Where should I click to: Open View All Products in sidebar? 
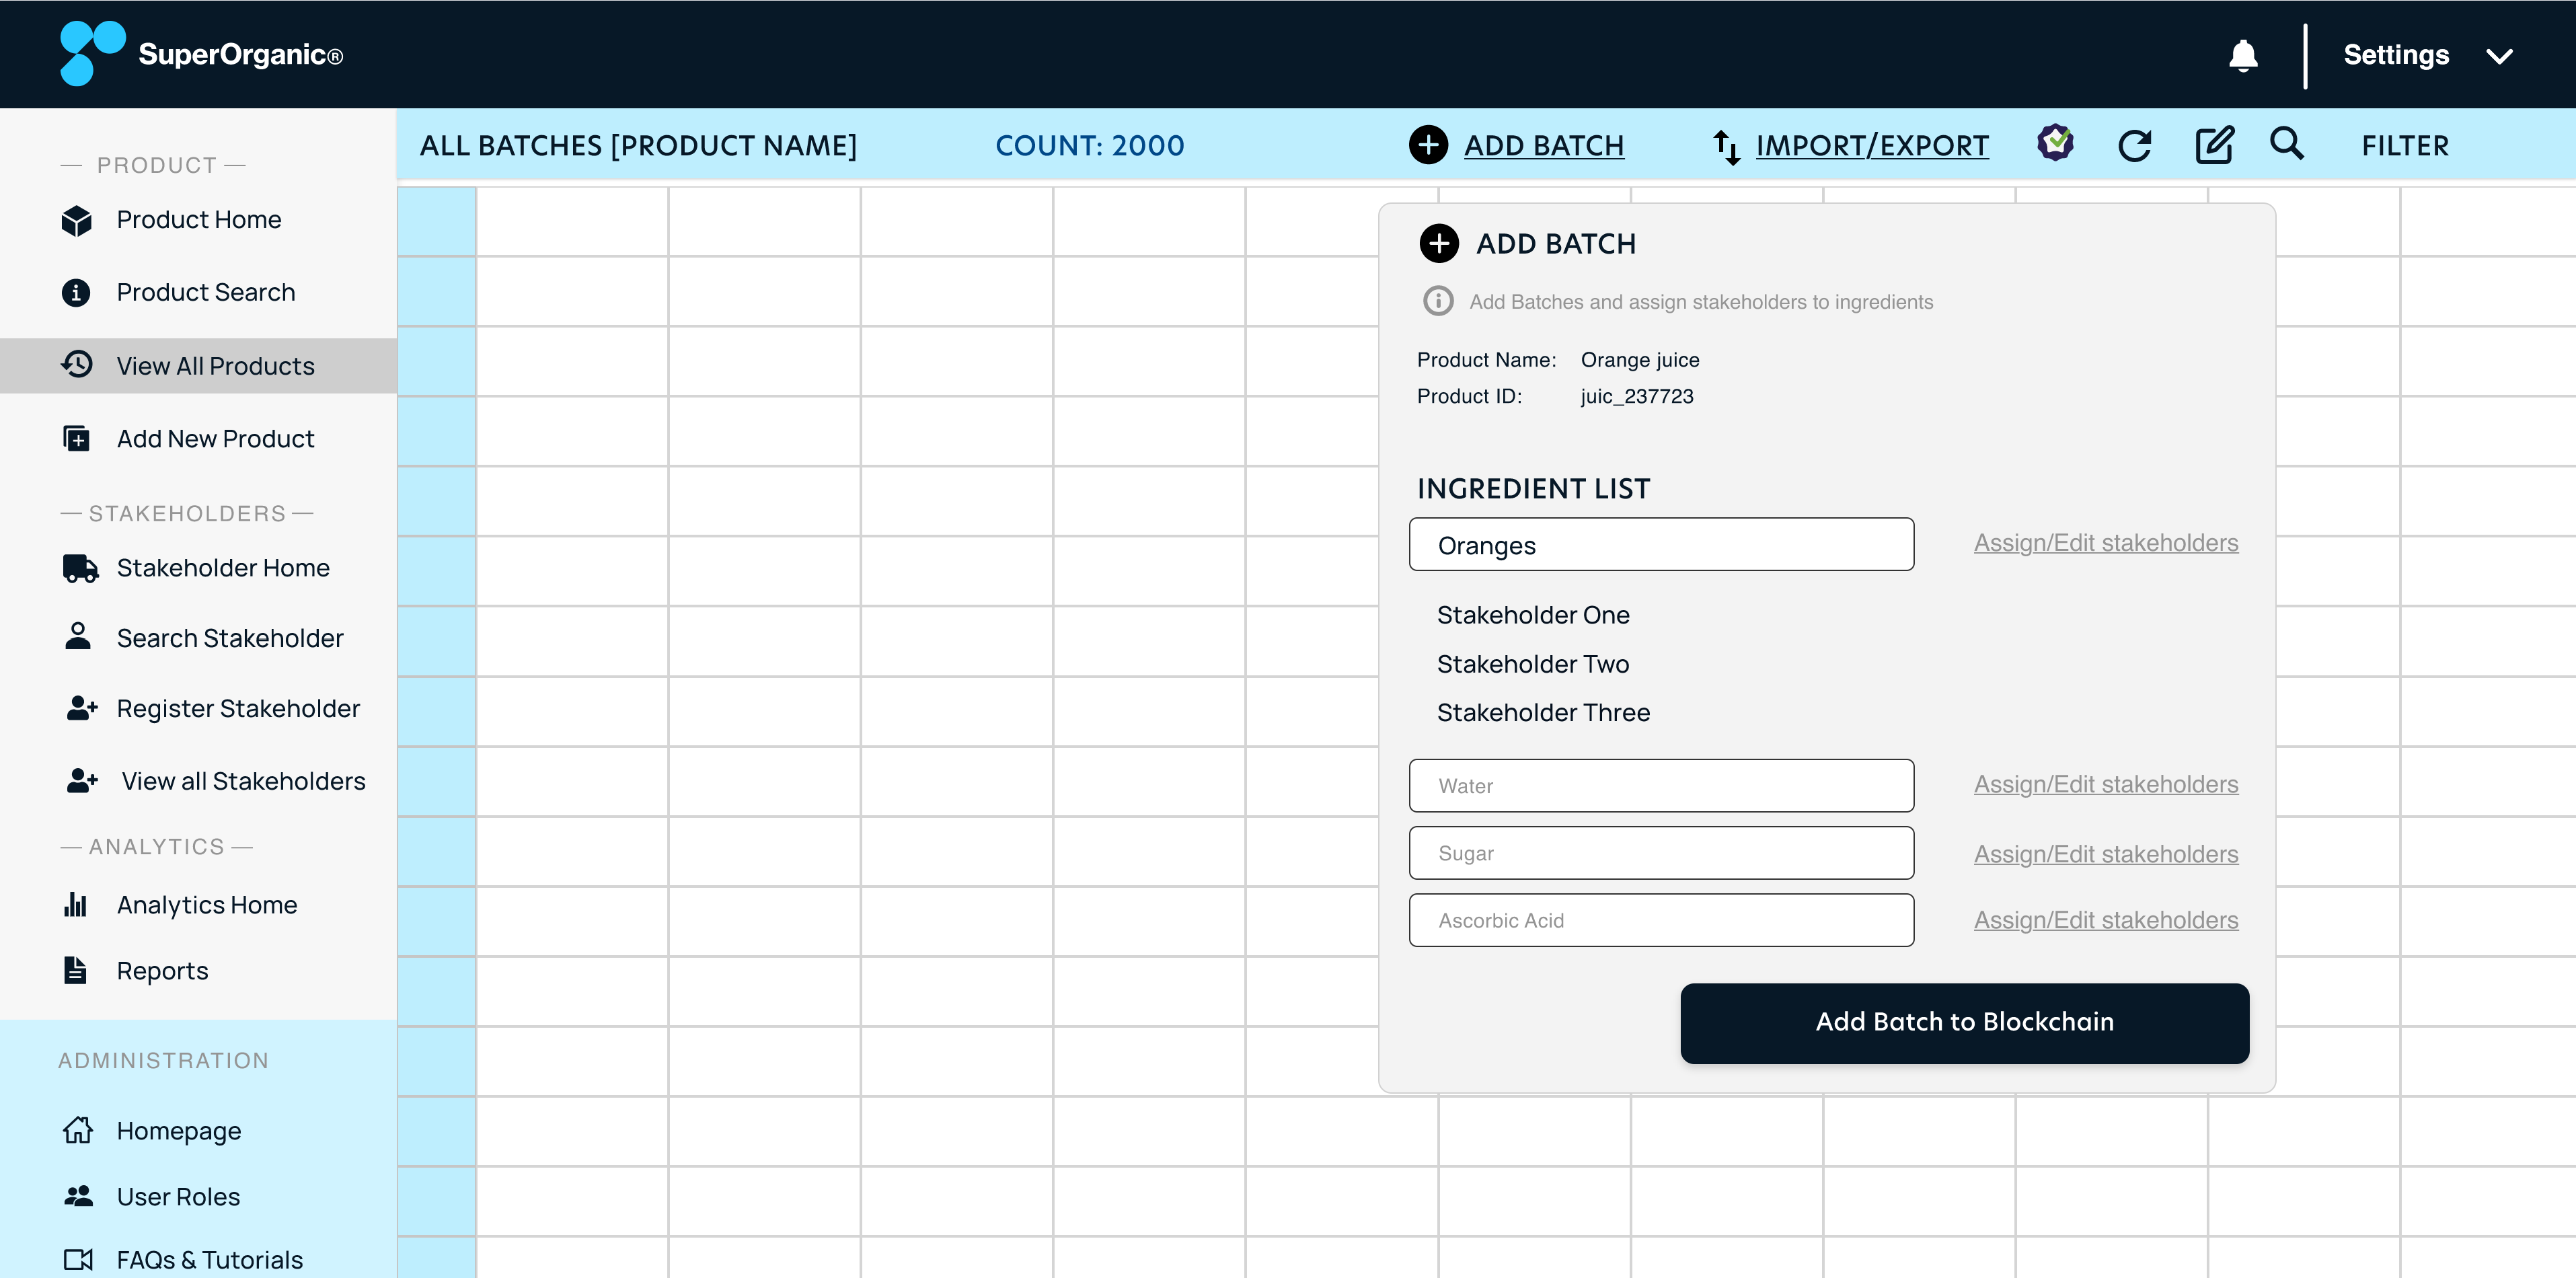[215, 366]
